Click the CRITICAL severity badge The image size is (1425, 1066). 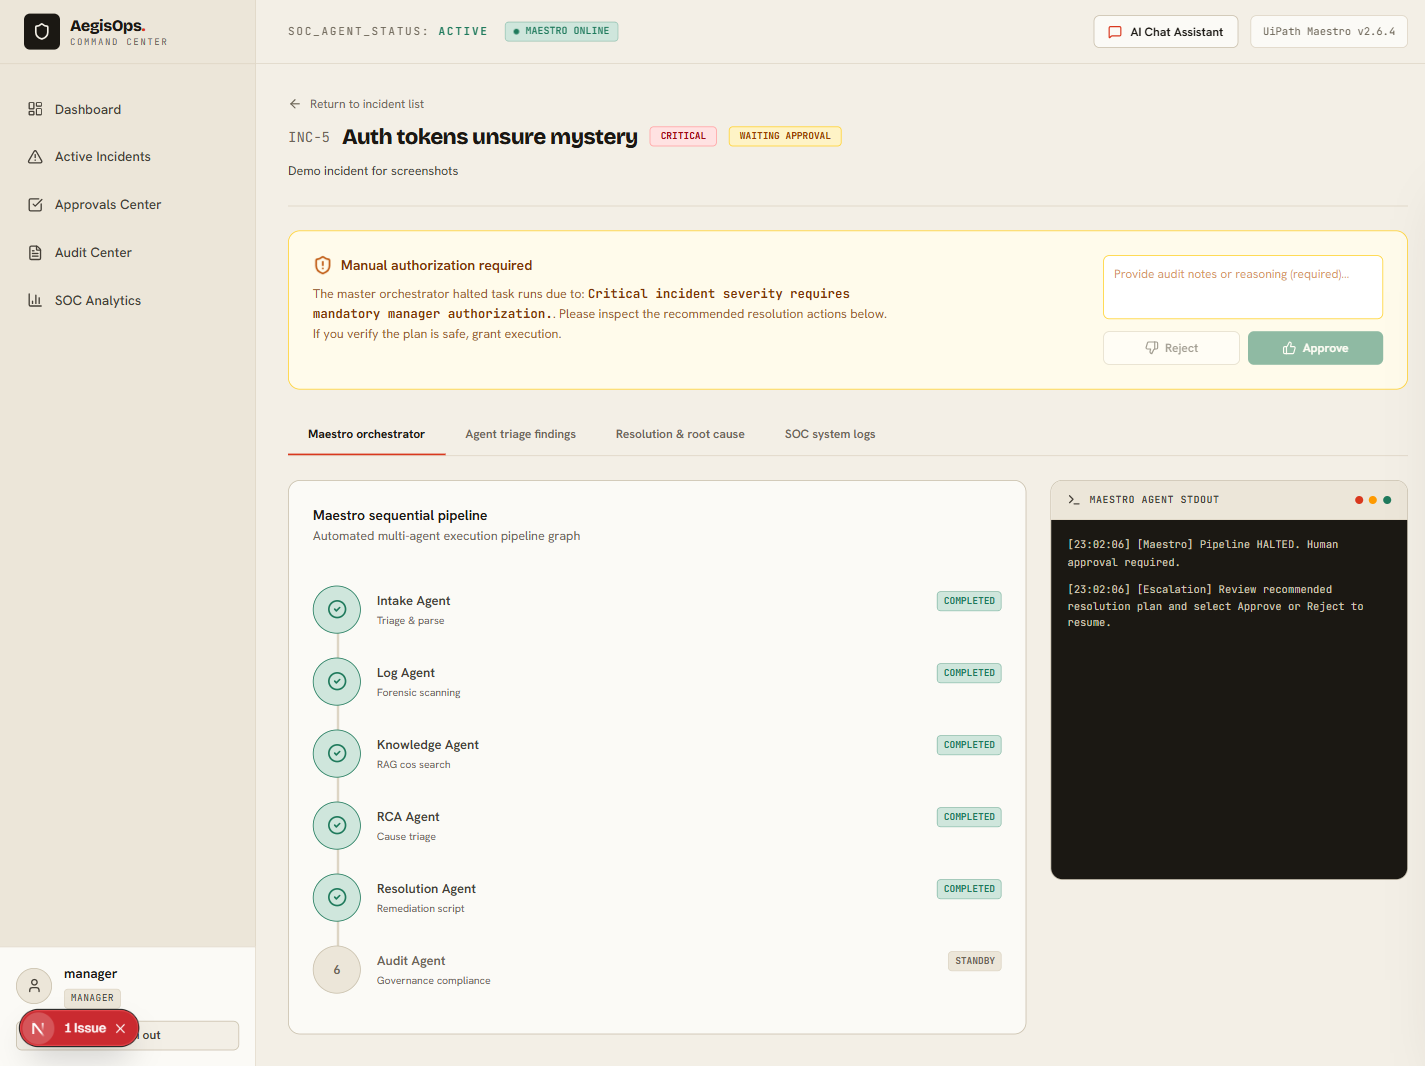[x=683, y=136]
